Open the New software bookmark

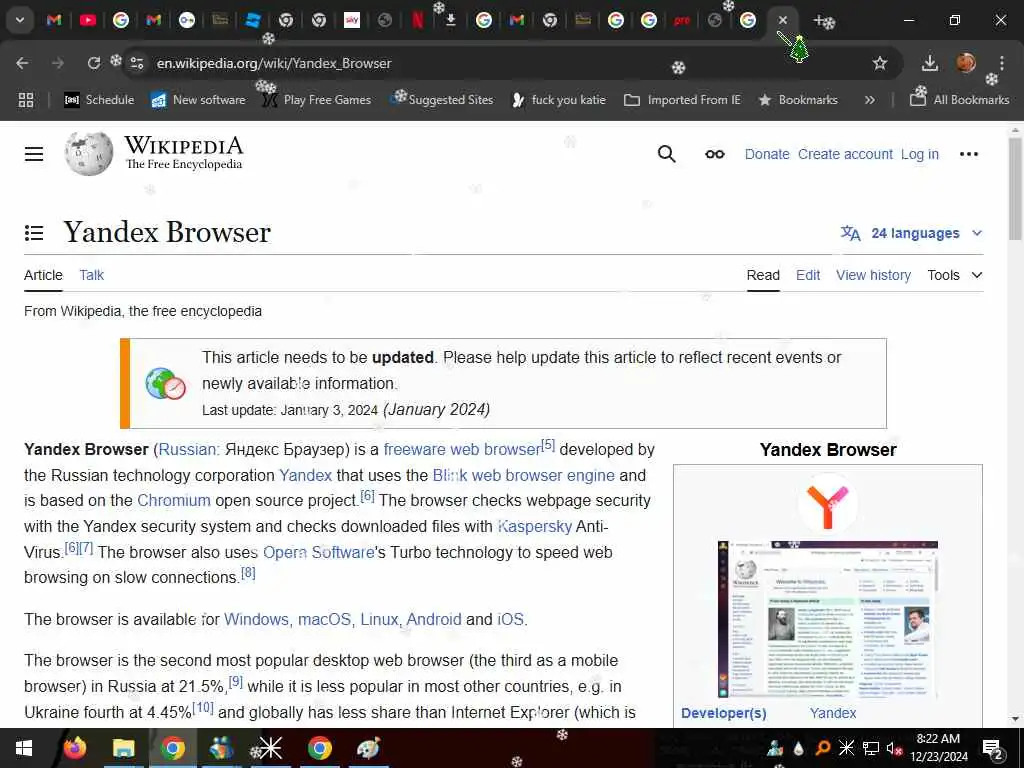(x=199, y=100)
